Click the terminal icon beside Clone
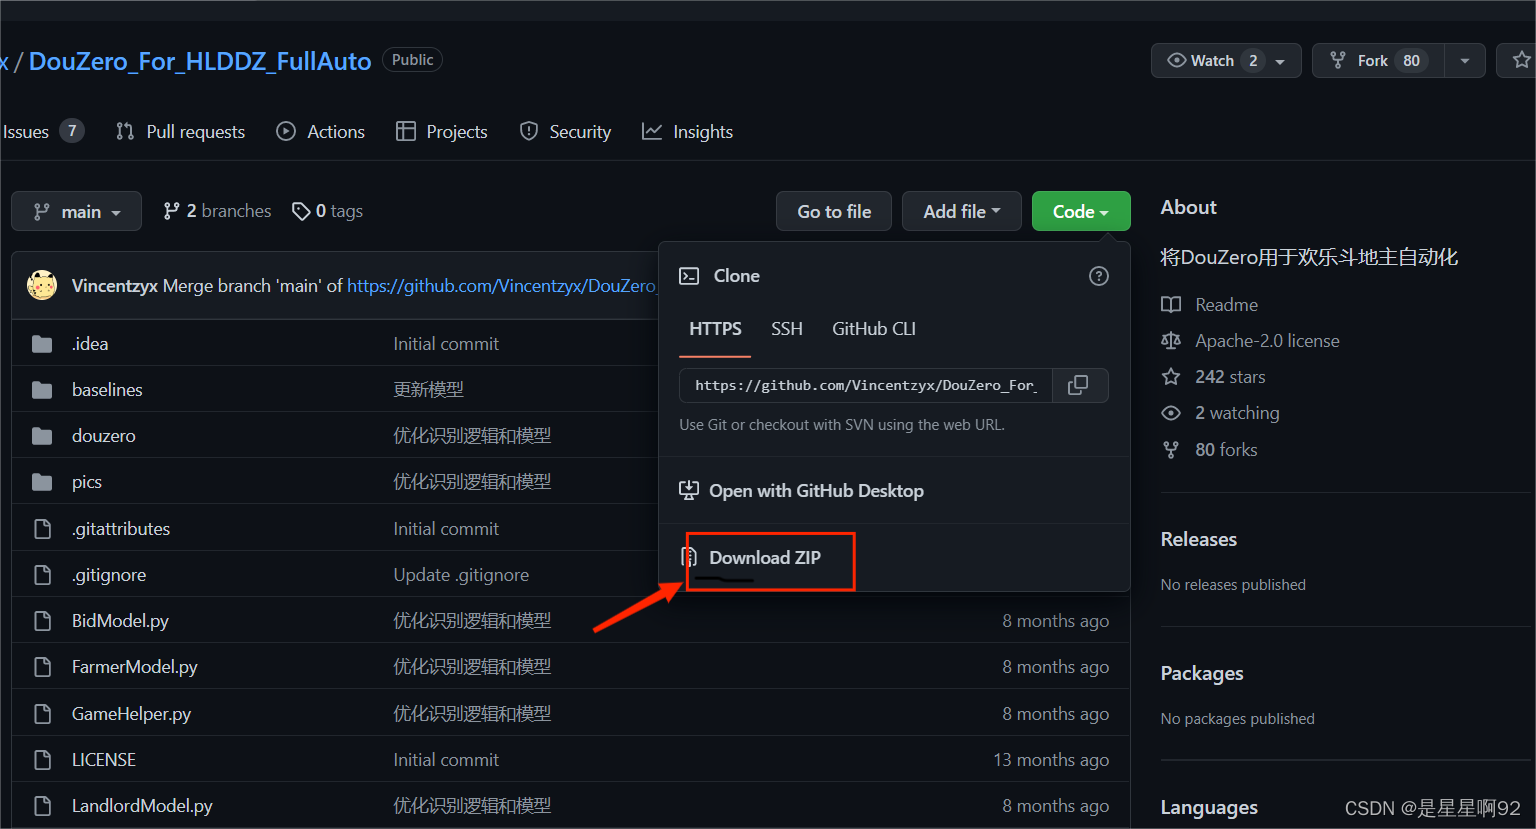The height and width of the screenshot is (829, 1536). [689, 276]
